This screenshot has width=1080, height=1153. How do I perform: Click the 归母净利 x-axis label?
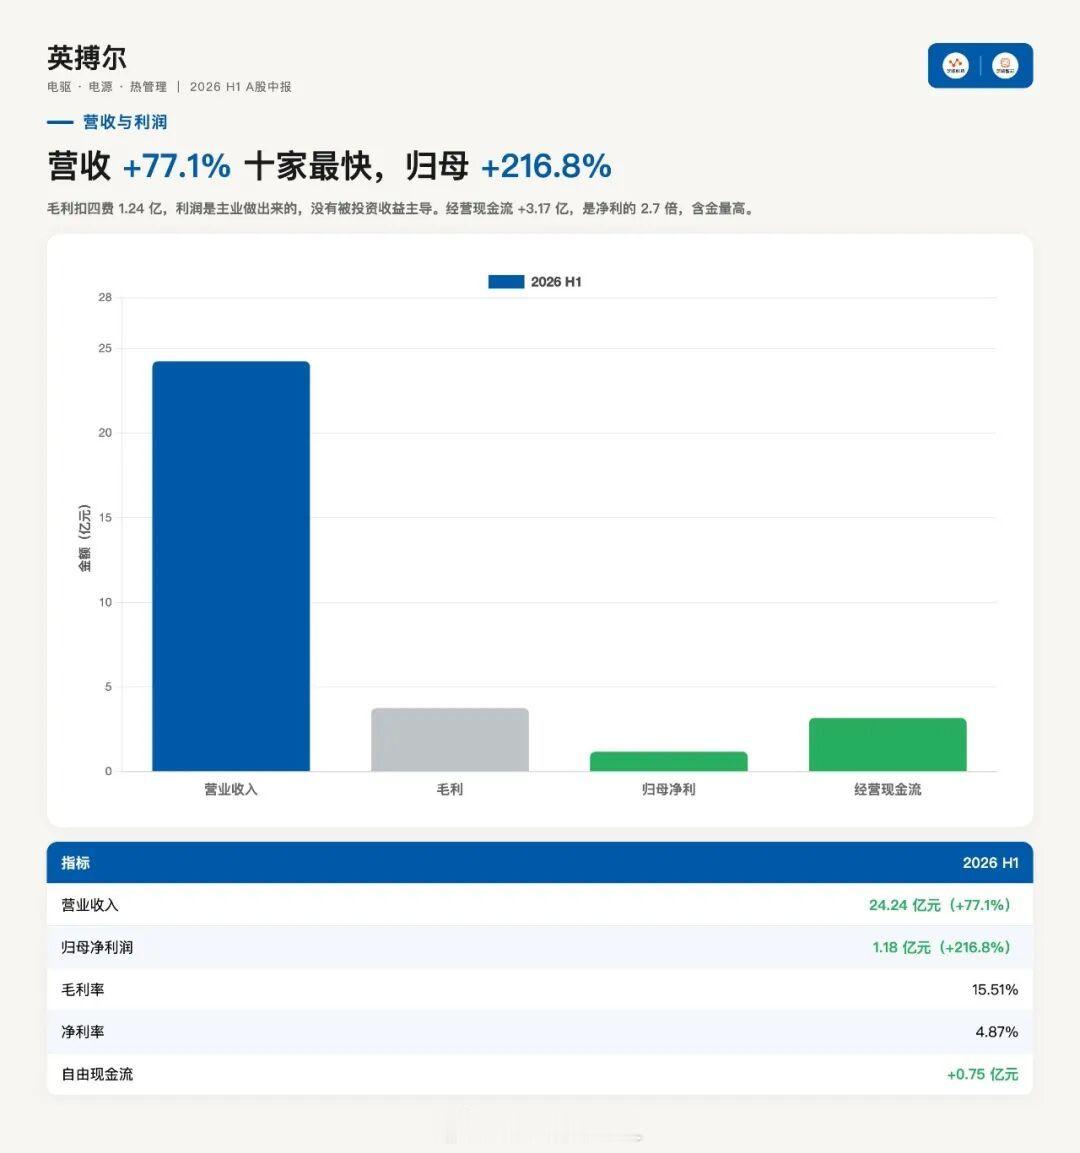[668, 789]
